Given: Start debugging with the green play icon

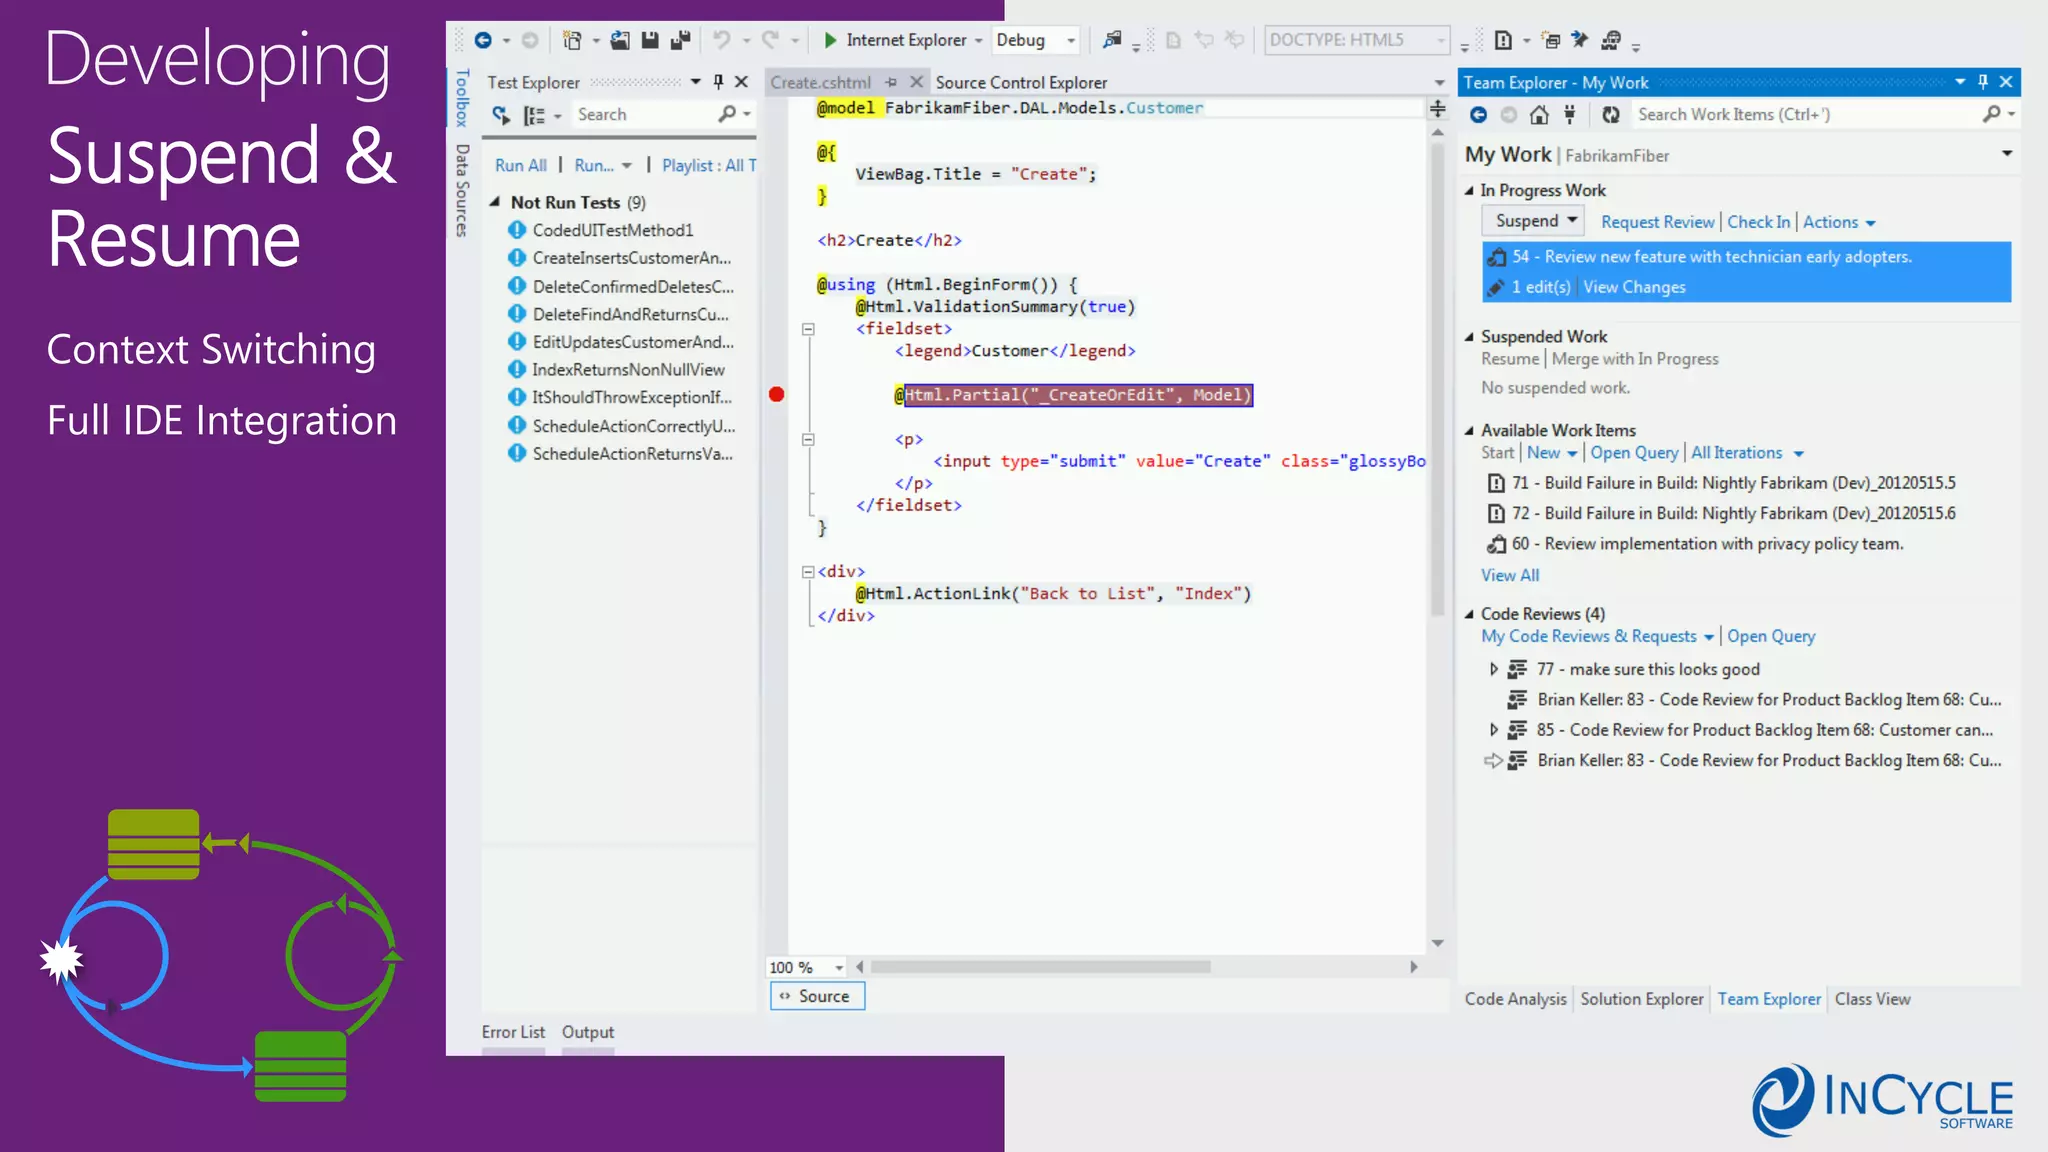Looking at the screenshot, I should pos(830,40).
